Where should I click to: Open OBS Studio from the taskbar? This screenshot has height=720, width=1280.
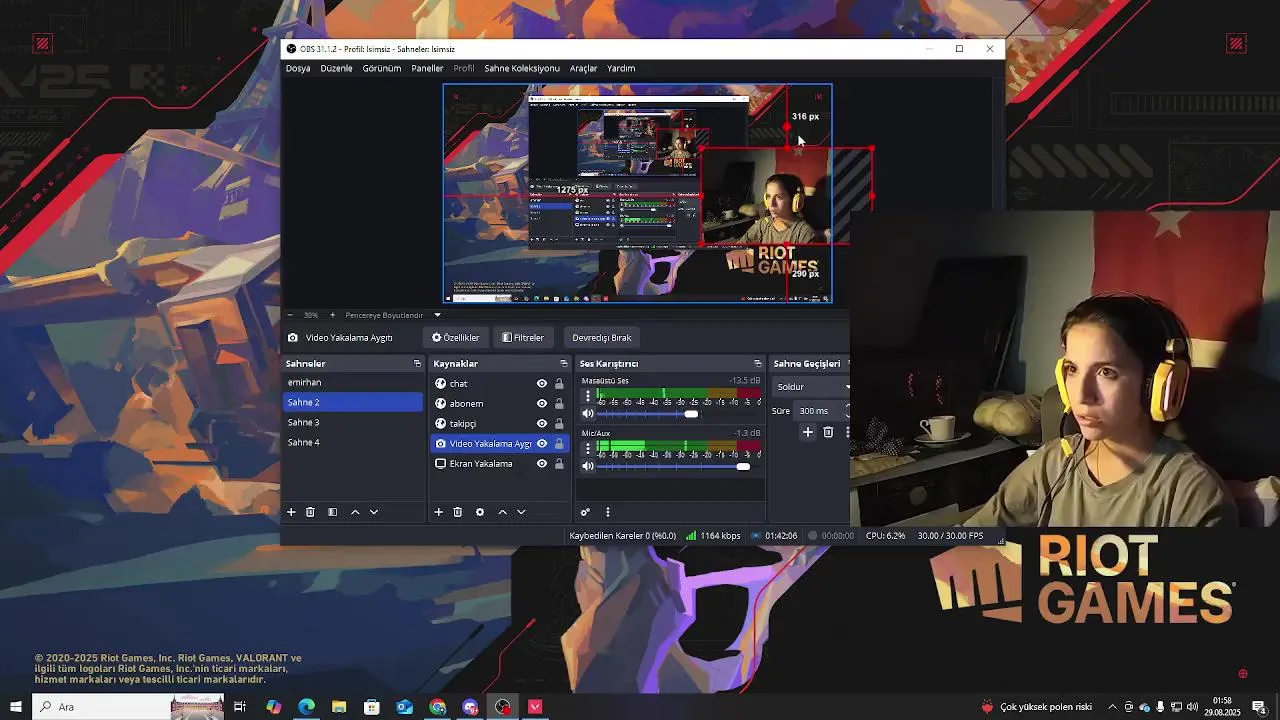(x=503, y=707)
